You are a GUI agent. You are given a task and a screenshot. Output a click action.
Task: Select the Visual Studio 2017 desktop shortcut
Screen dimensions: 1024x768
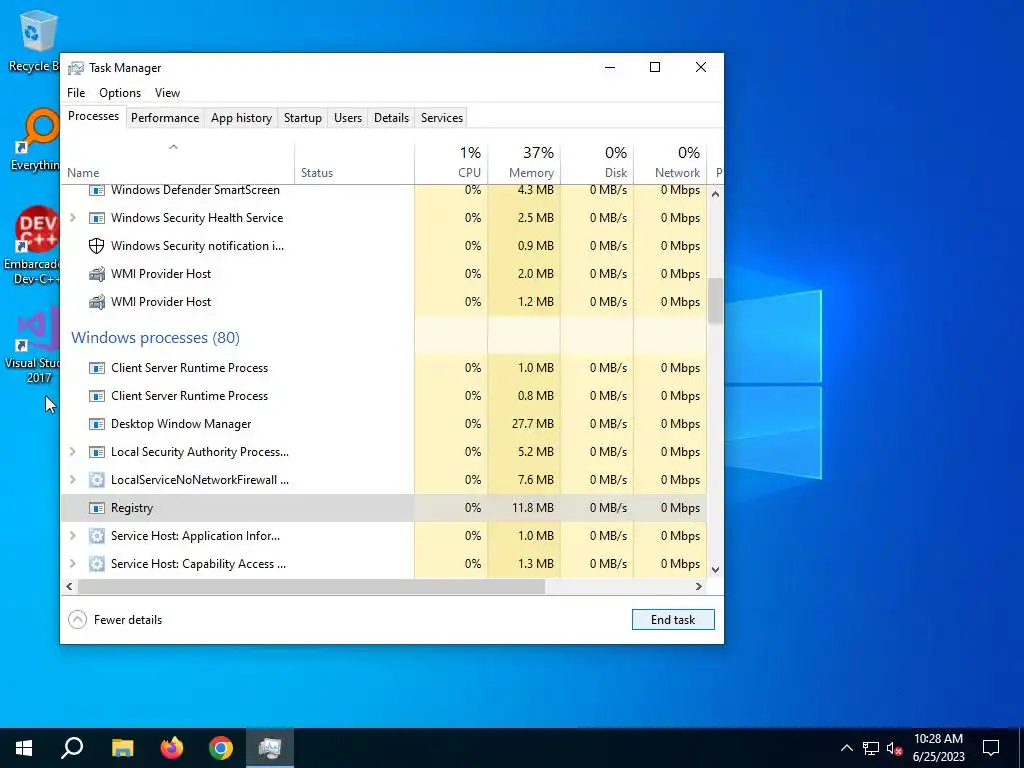[33, 347]
